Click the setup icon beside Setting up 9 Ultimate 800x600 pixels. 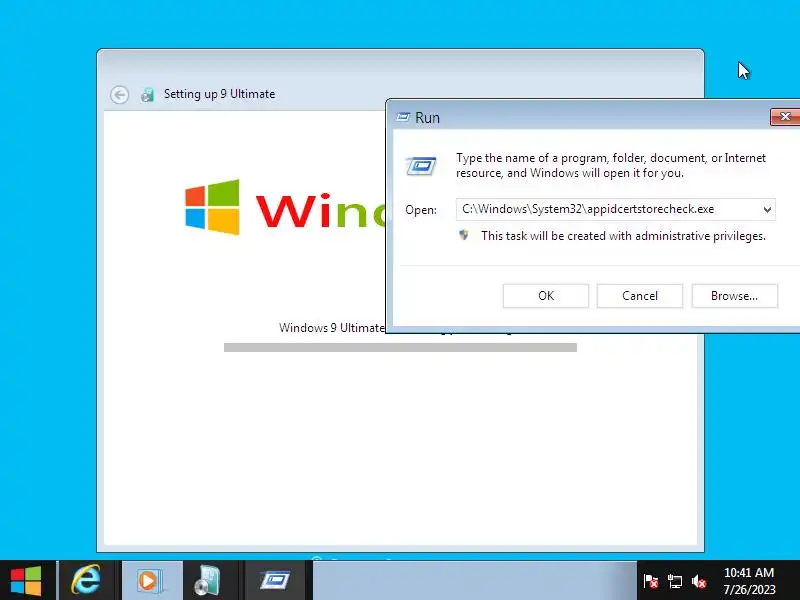click(147, 94)
